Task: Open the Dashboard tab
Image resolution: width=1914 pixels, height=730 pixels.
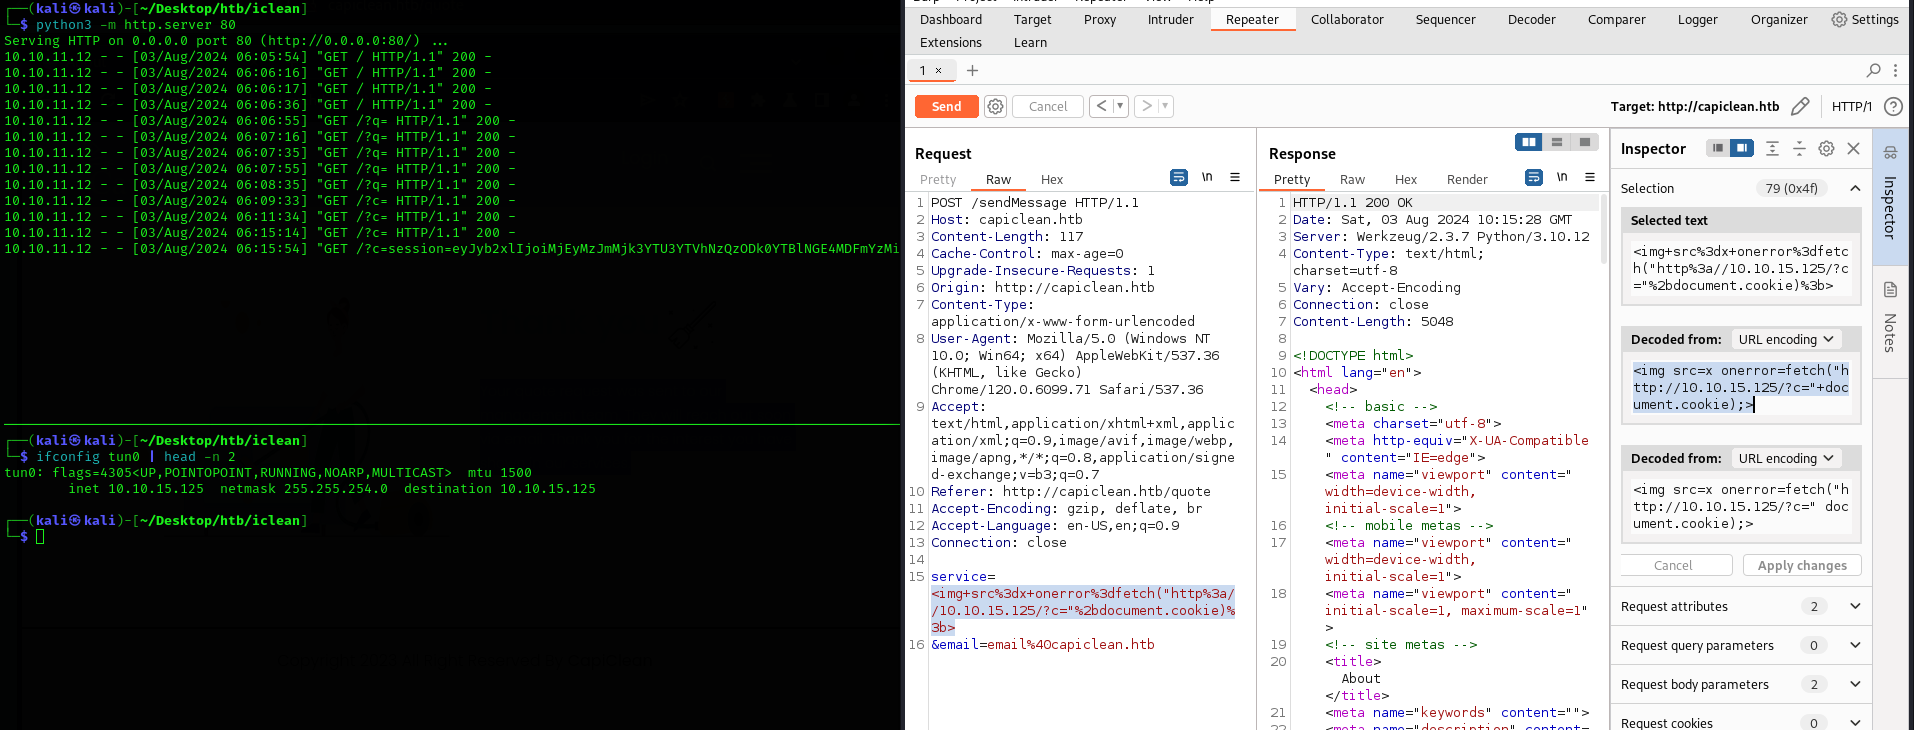Action: pos(951,19)
